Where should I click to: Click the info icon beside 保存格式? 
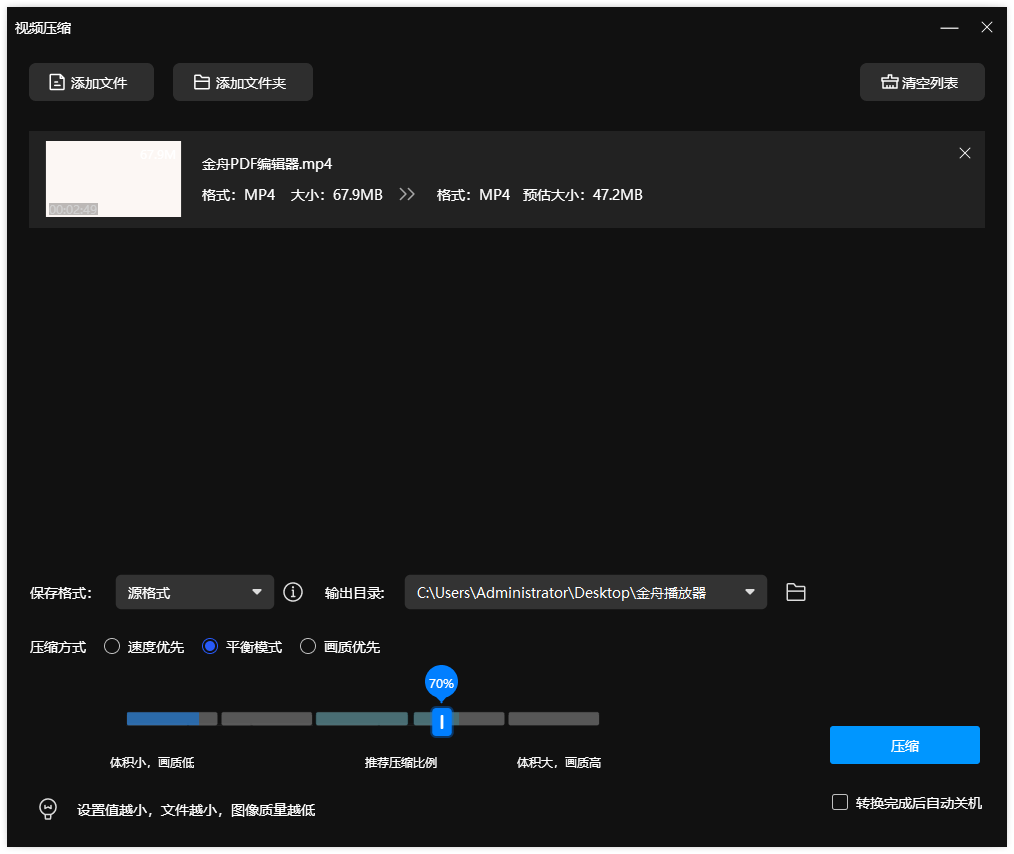tap(293, 592)
